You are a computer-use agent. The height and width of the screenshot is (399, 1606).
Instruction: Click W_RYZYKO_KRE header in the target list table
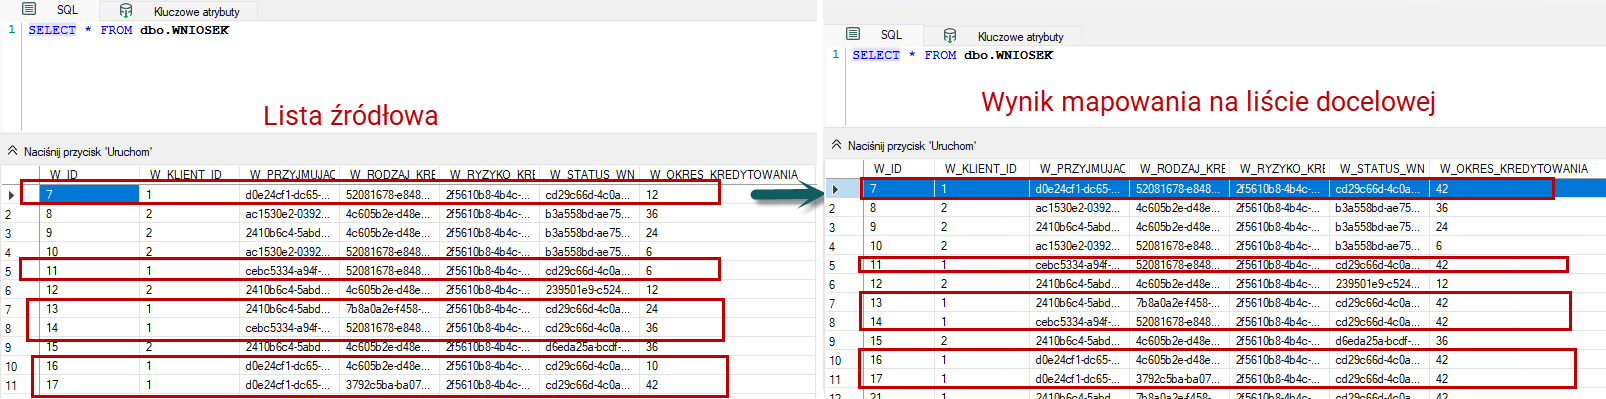[1280, 168]
